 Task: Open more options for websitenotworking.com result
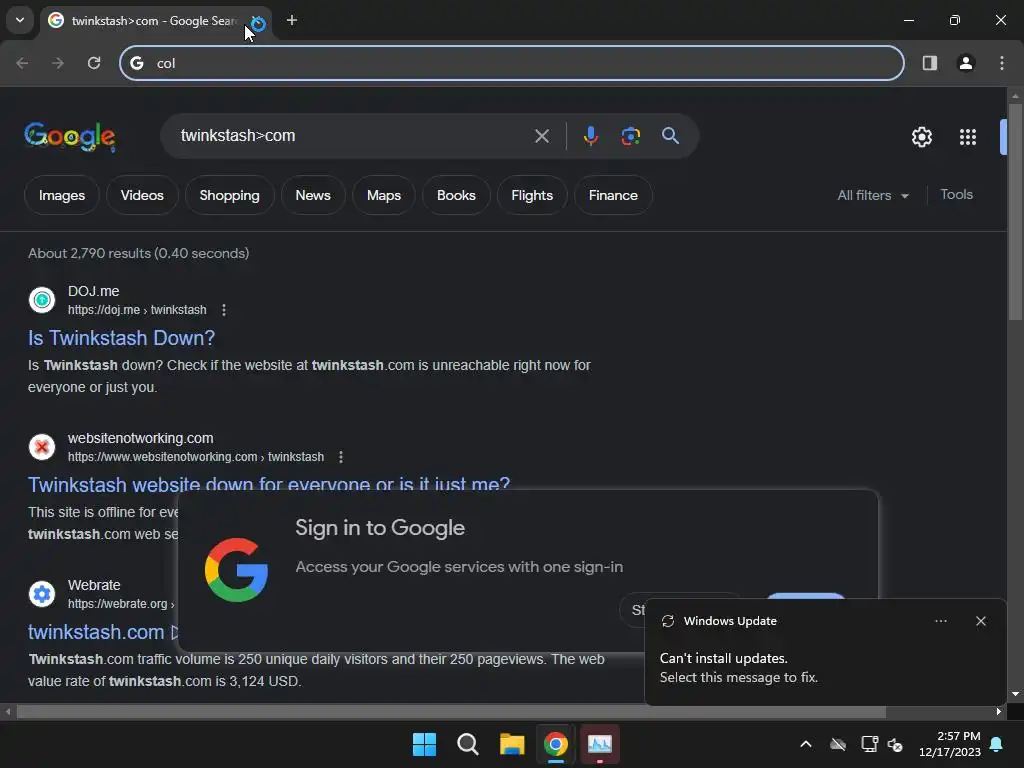coord(341,456)
